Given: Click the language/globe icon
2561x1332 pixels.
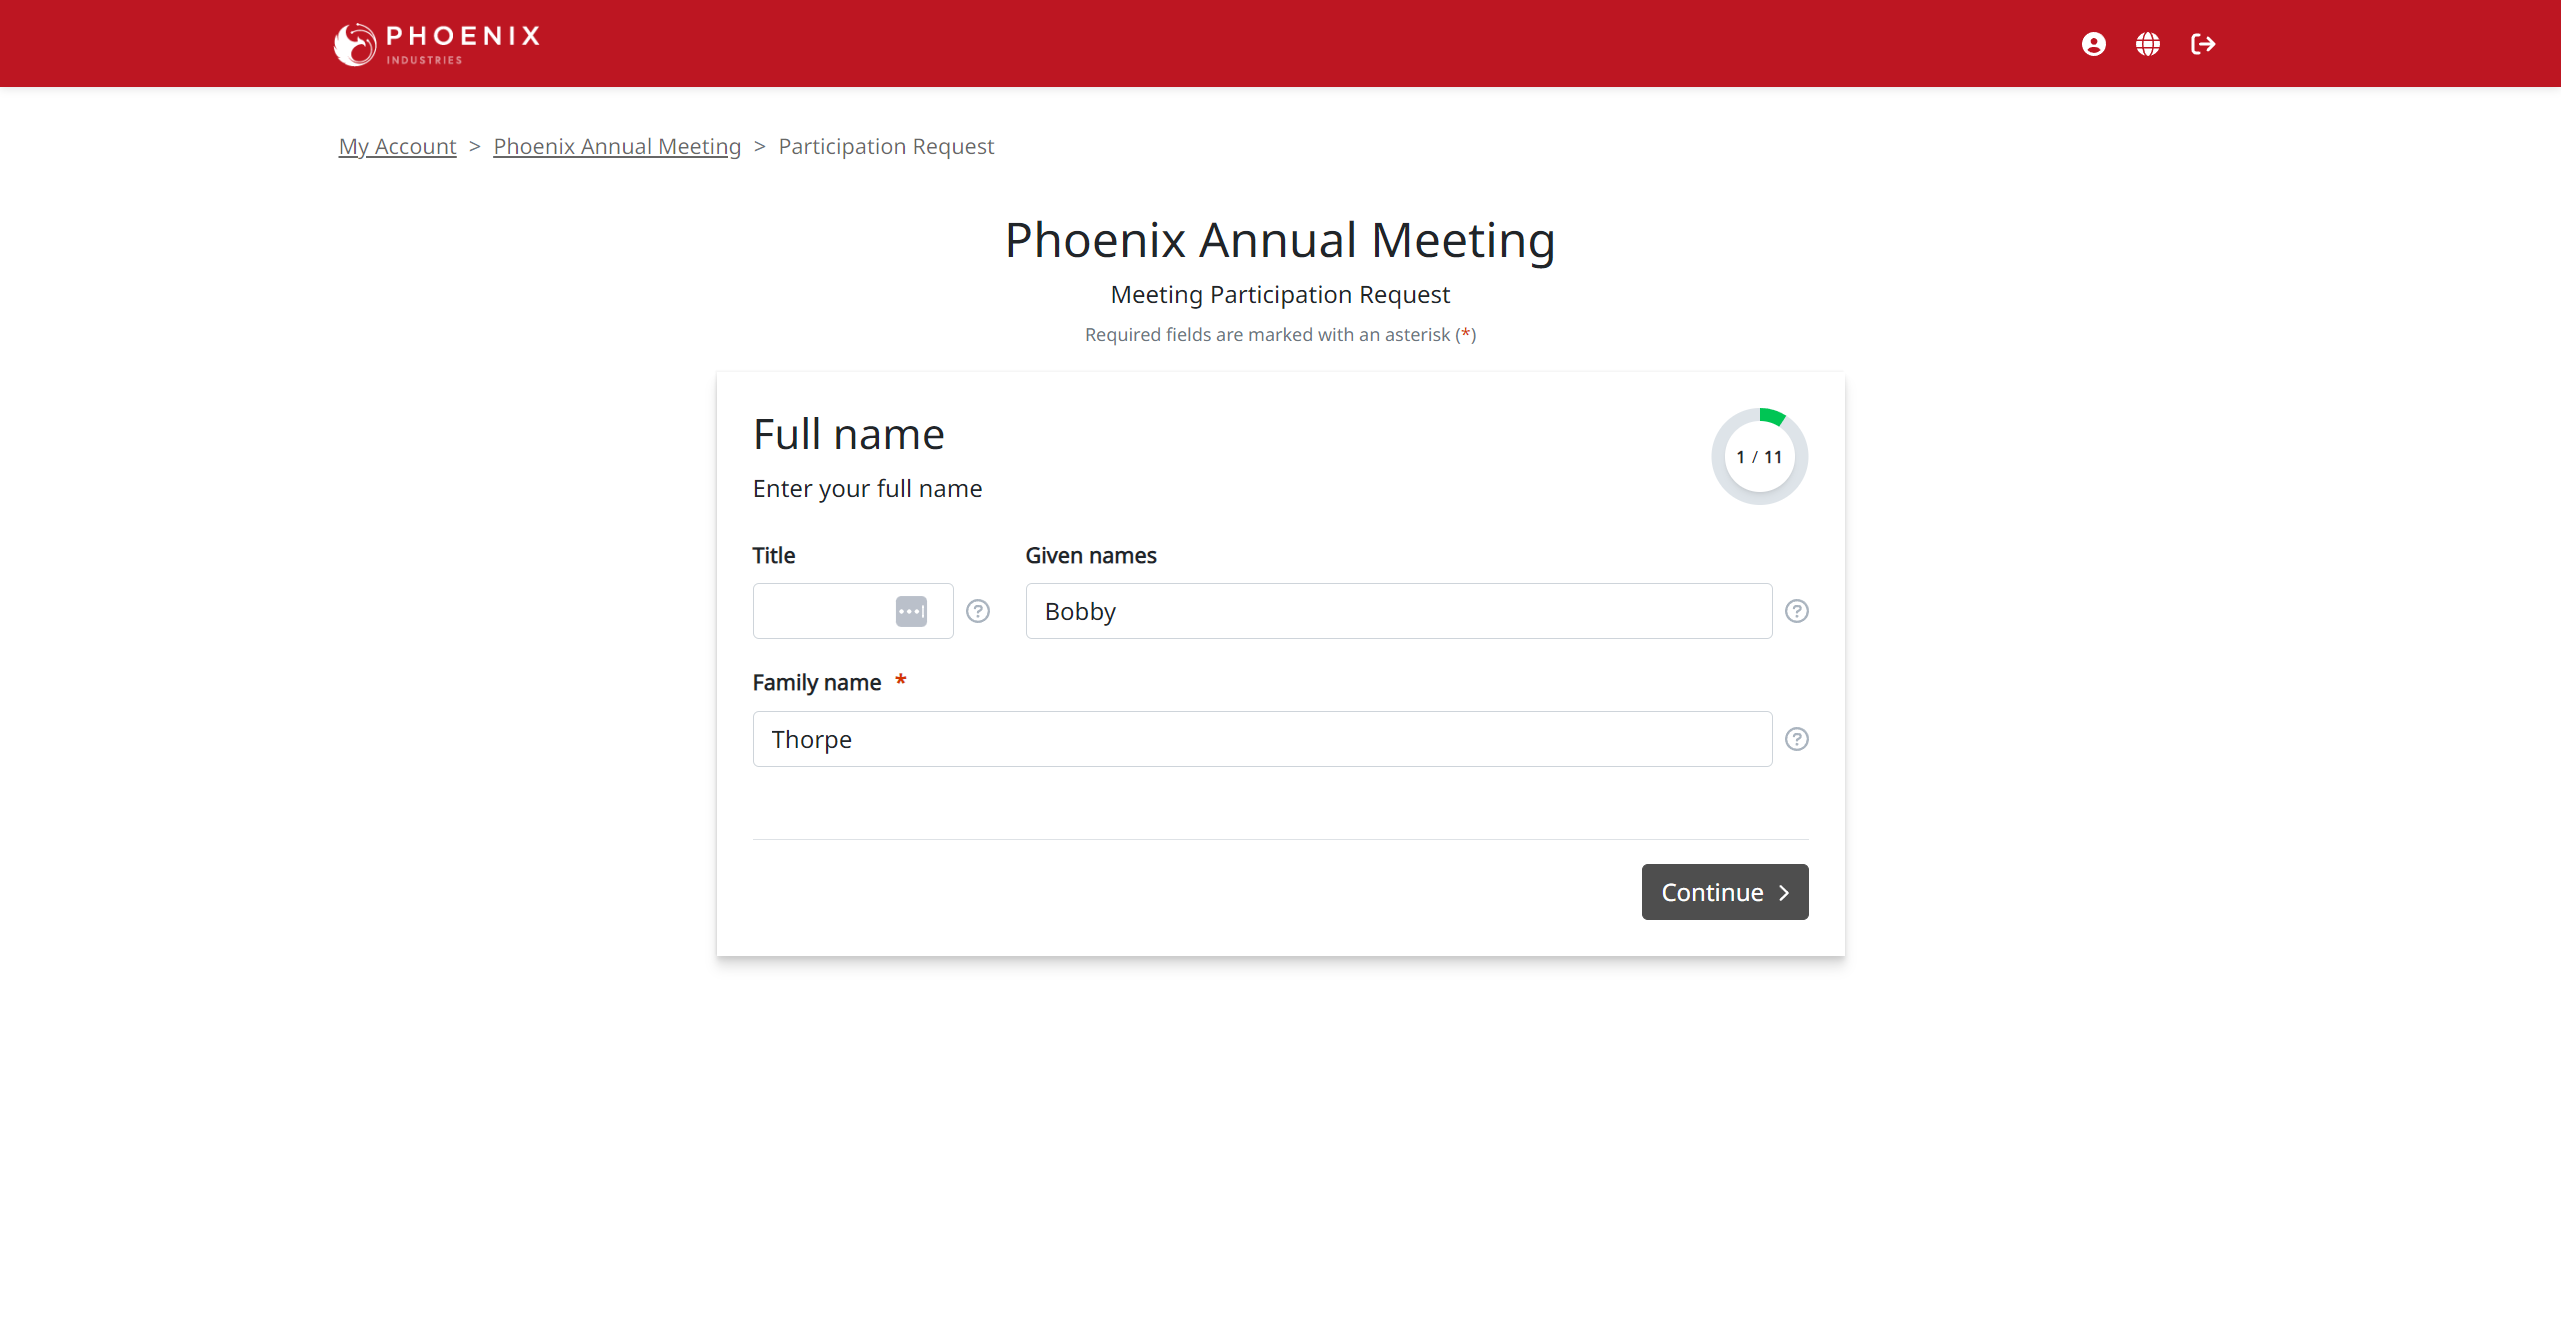Looking at the screenshot, I should click(x=2148, y=44).
